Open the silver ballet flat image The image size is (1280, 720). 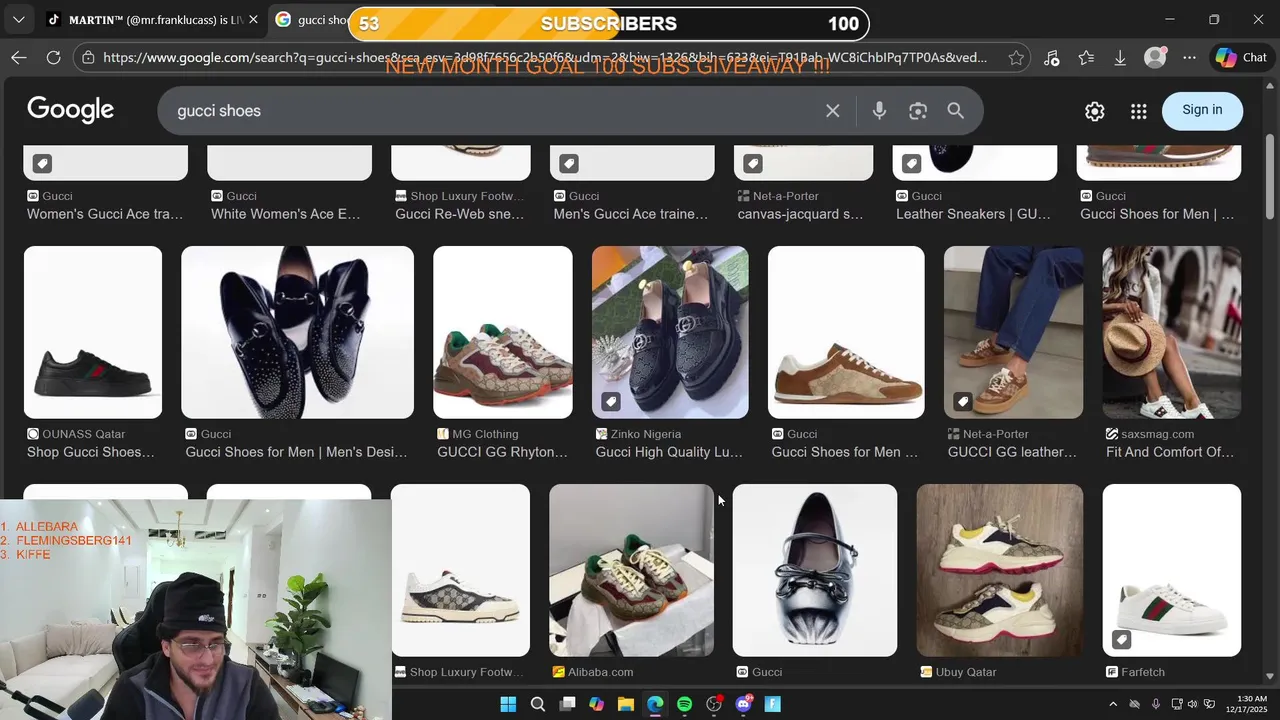(x=815, y=570)
